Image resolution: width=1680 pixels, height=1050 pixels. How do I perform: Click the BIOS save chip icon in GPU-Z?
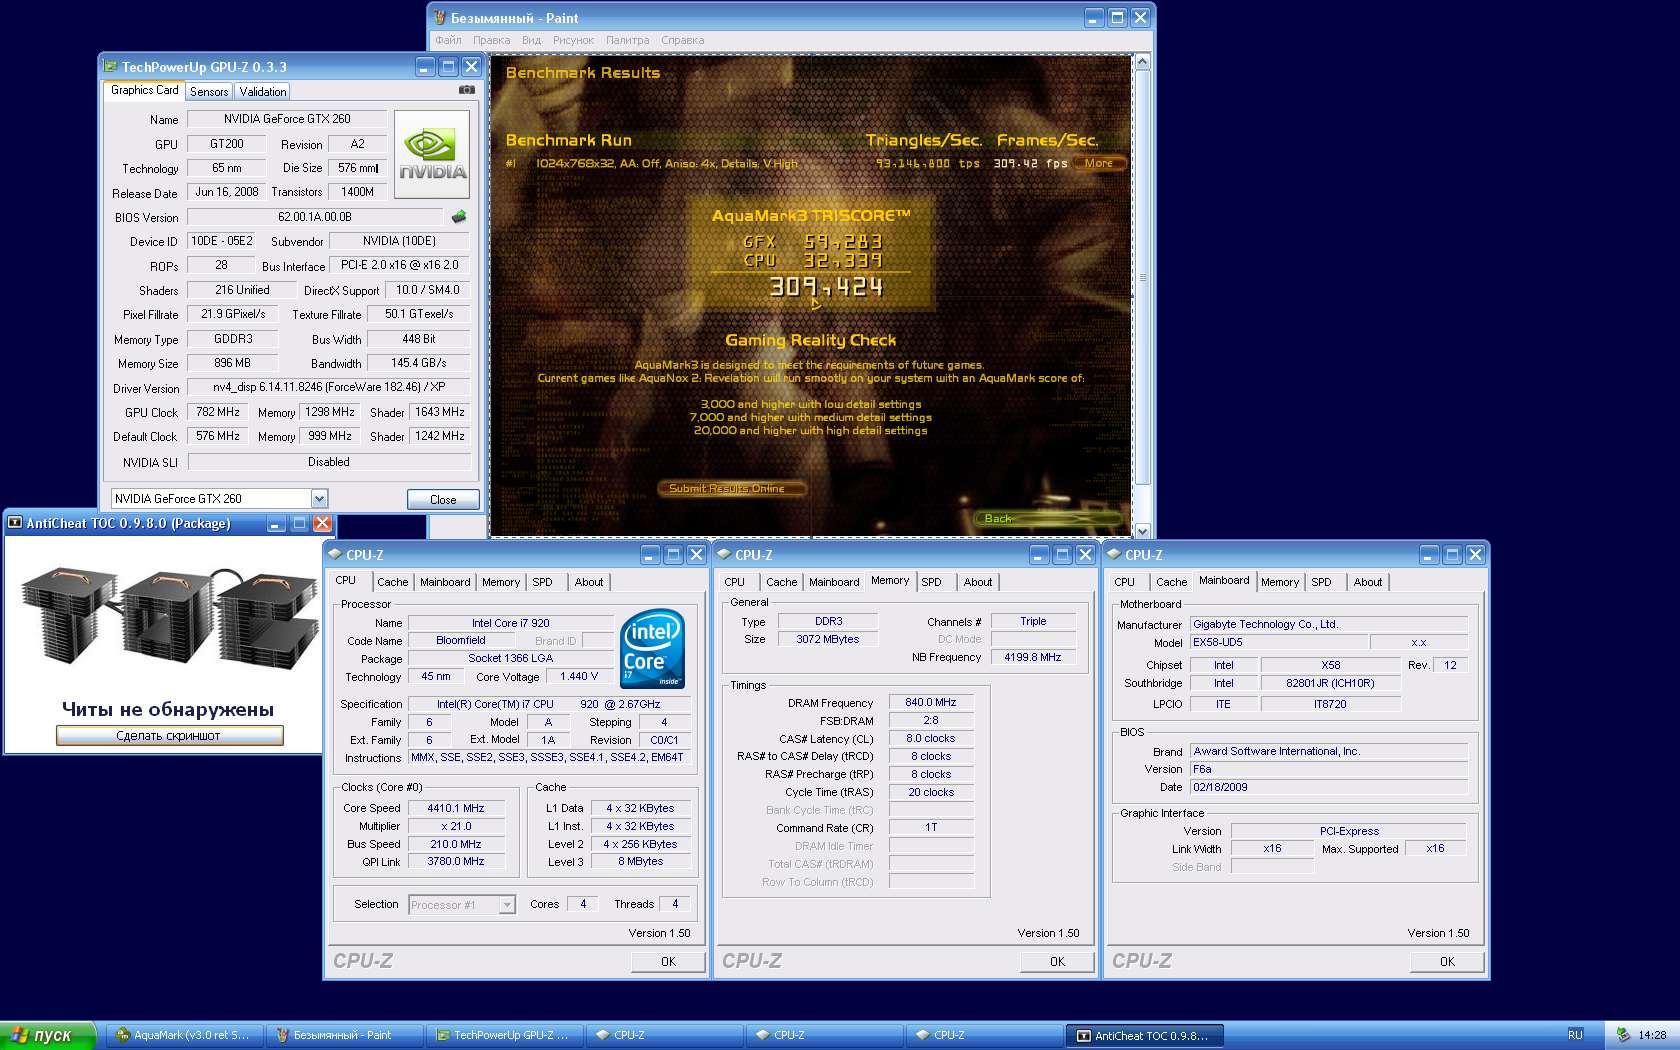[x=459, y=216]
